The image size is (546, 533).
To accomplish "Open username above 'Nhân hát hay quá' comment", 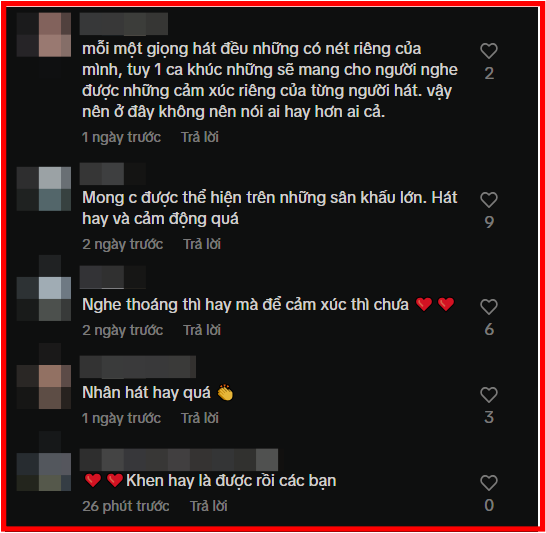I will tap(138, 367).
